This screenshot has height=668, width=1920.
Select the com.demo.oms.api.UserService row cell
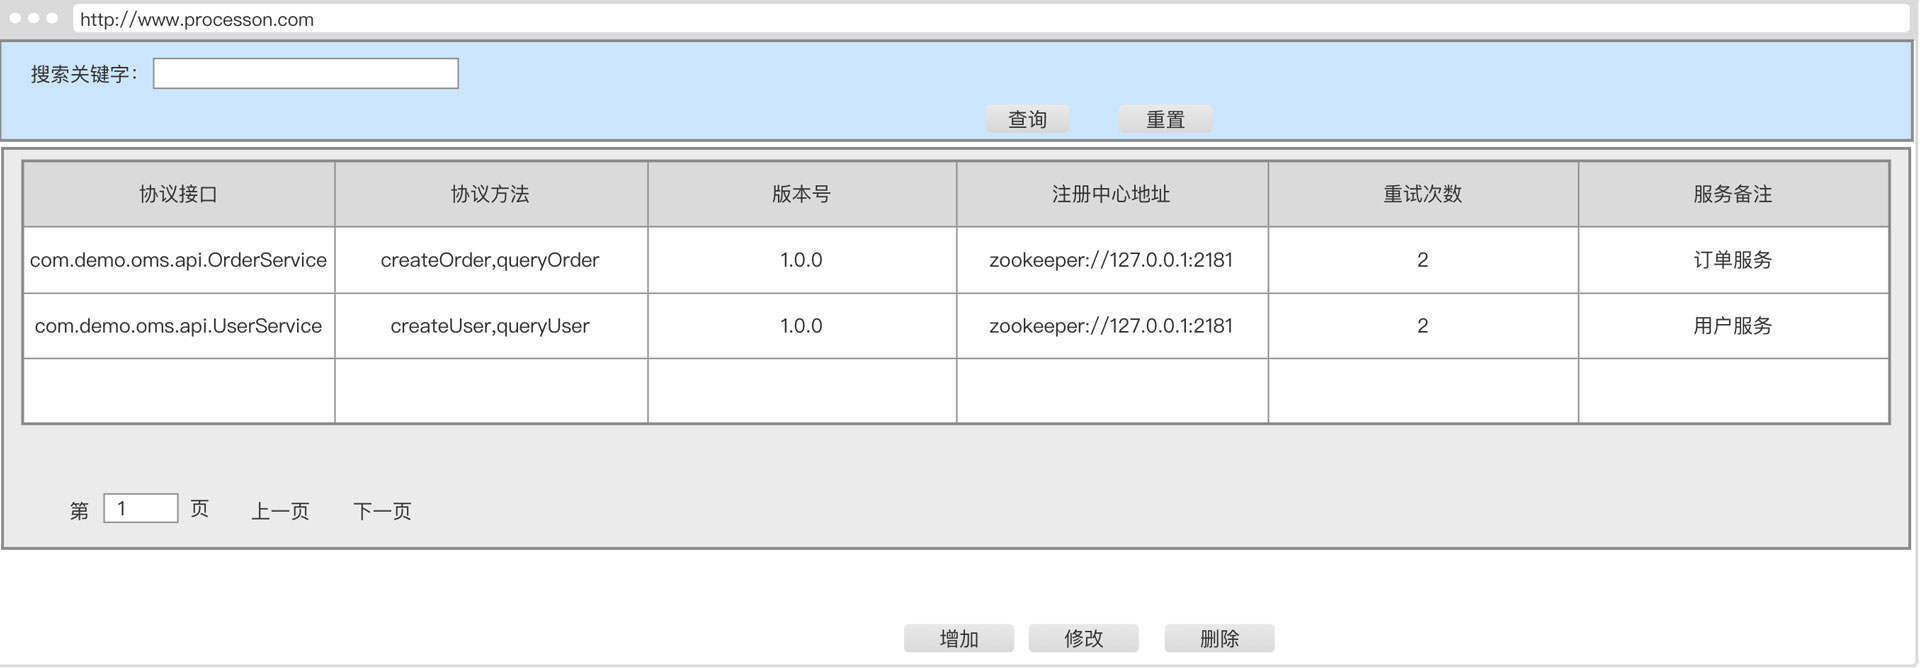pyautogui.click(x=178, y=326)
